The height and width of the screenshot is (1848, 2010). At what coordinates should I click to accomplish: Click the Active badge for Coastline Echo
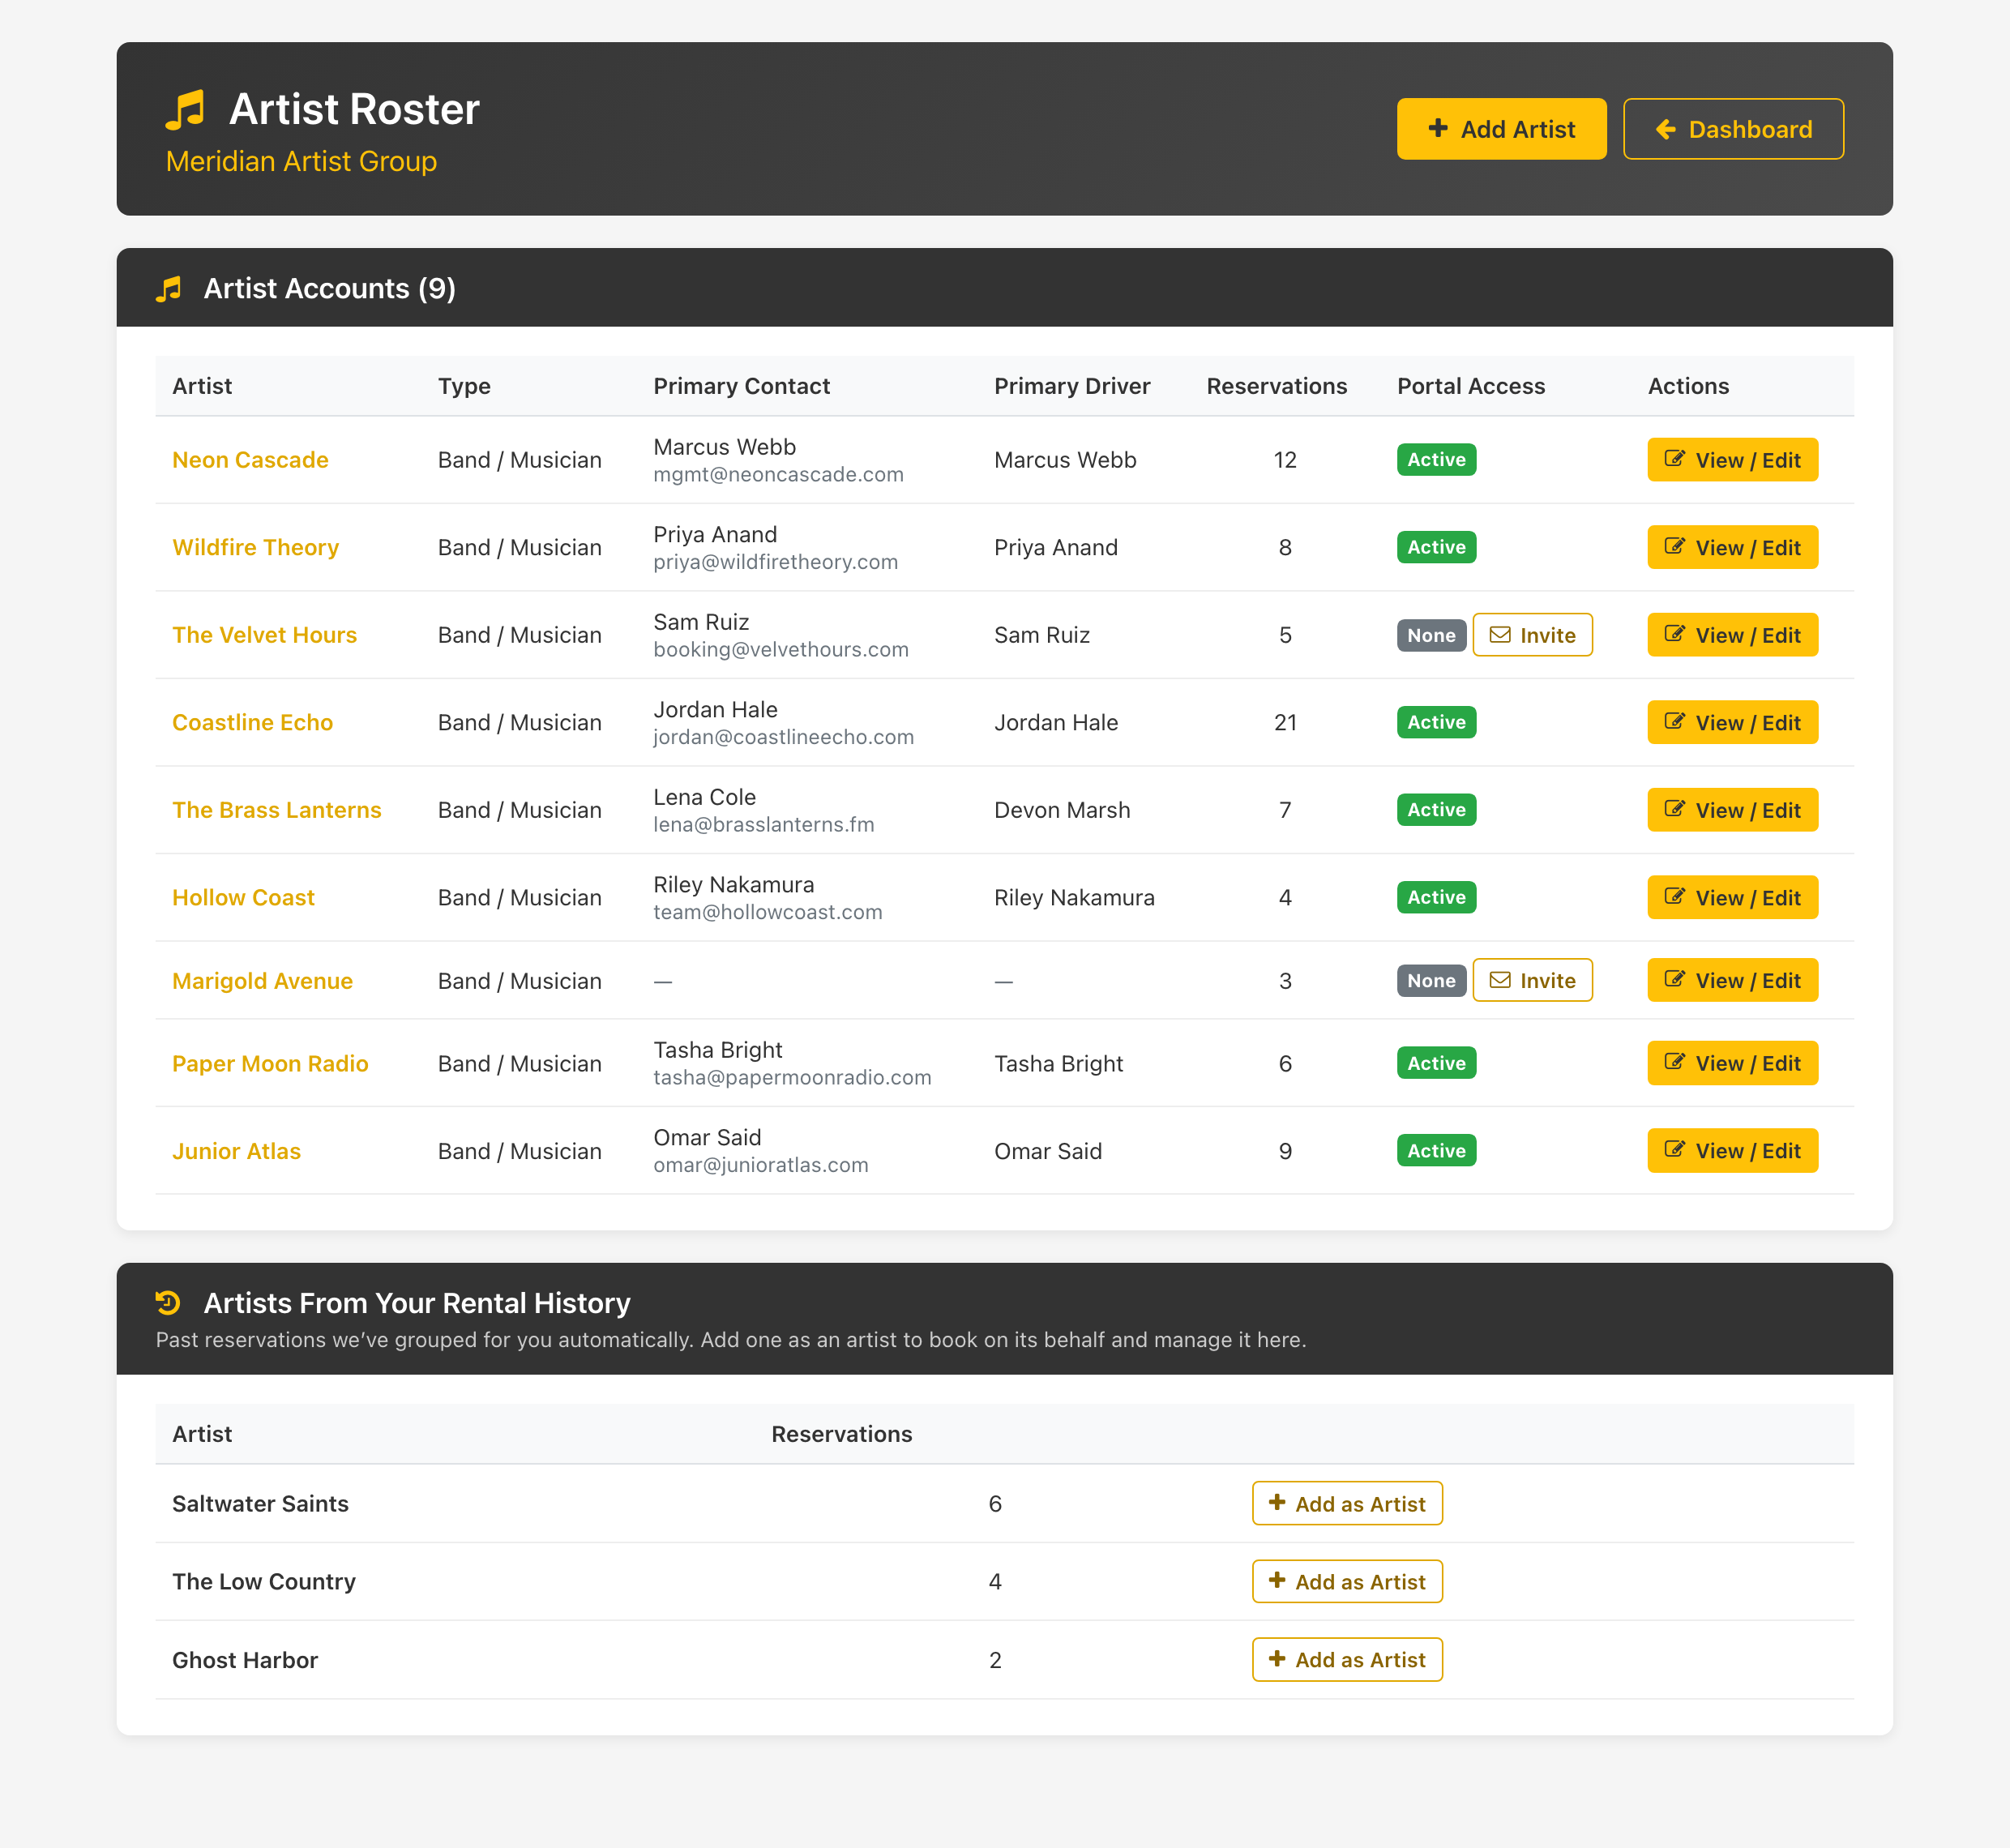pos(1436,722)
